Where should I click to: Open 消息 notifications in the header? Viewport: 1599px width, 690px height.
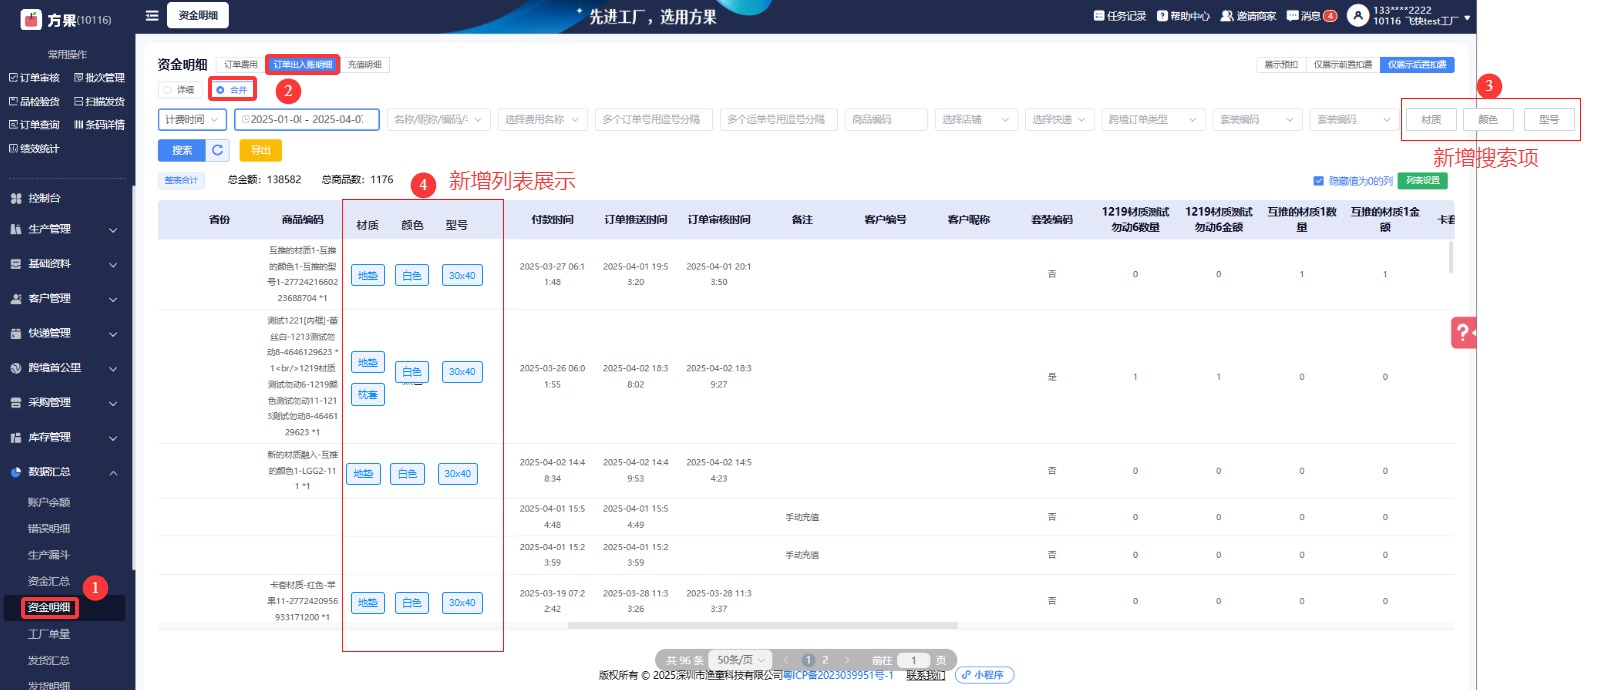(1311, 16)
